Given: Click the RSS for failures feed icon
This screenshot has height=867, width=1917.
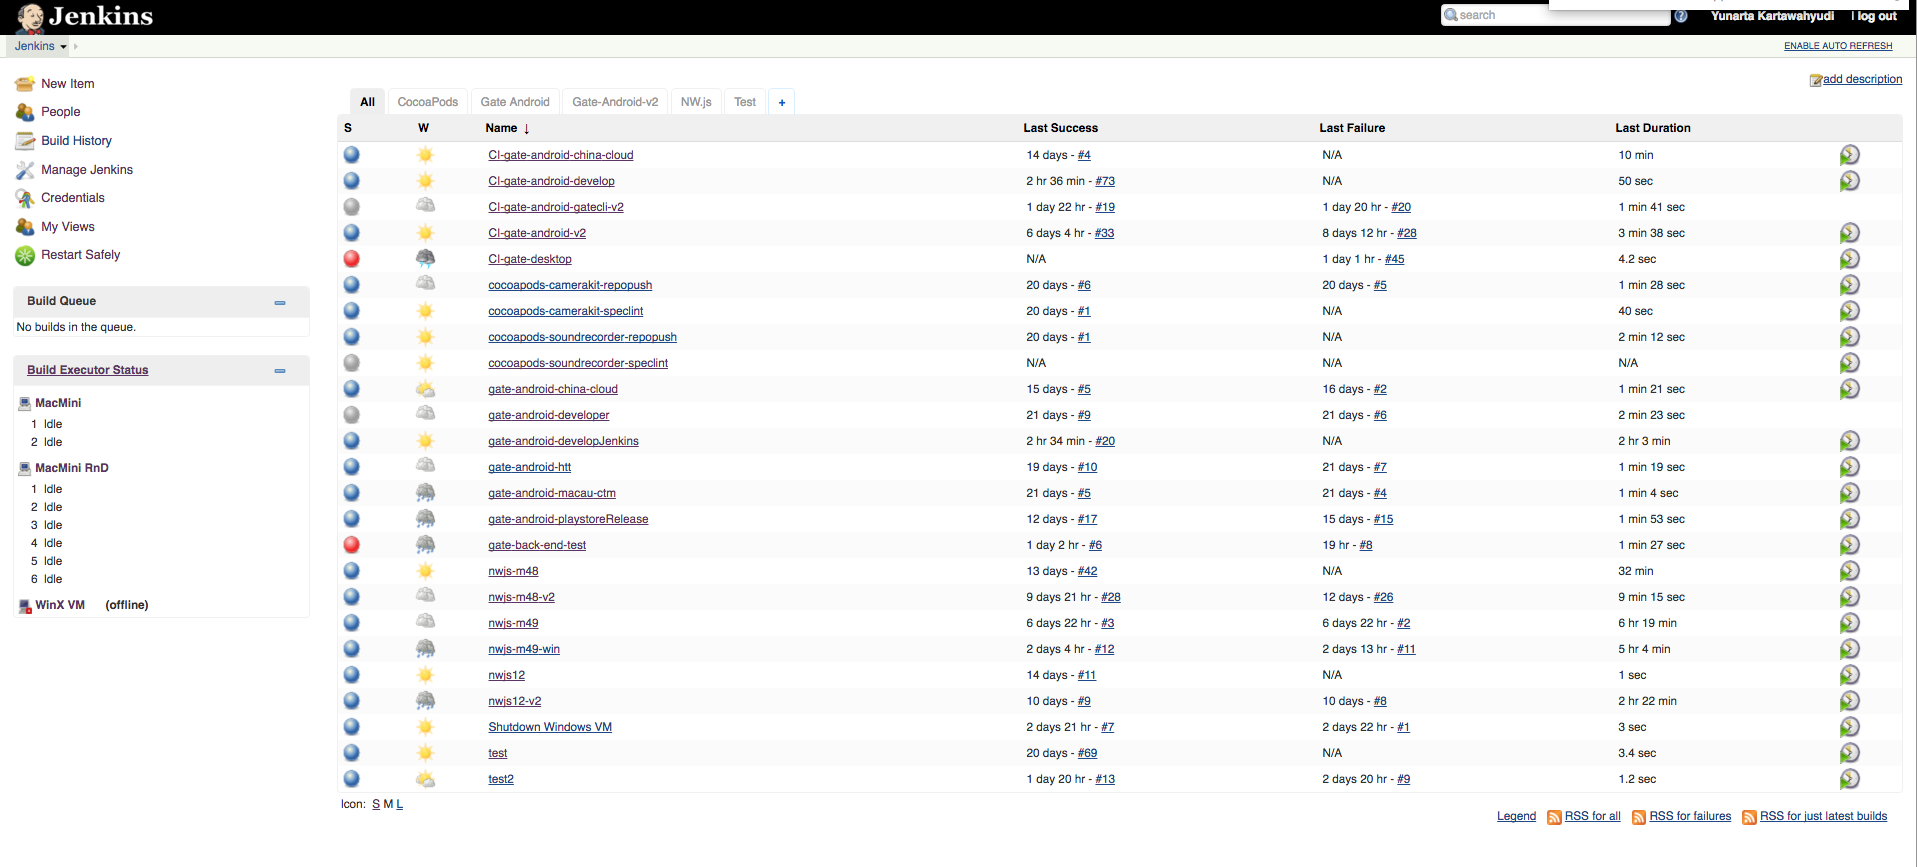Looking at the screenshot, I should pyautogui.click(x=1639, y=817).
